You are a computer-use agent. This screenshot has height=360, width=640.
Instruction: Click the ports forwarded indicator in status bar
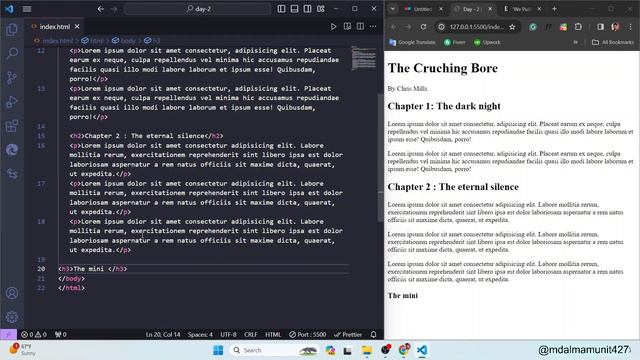point(61,334)
